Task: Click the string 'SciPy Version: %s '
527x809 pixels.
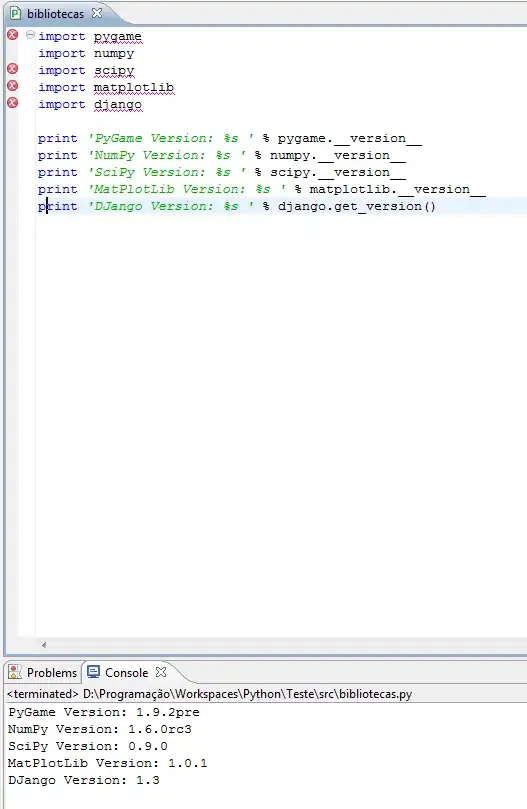Action: pyautogui.click(x=167, y=172)
